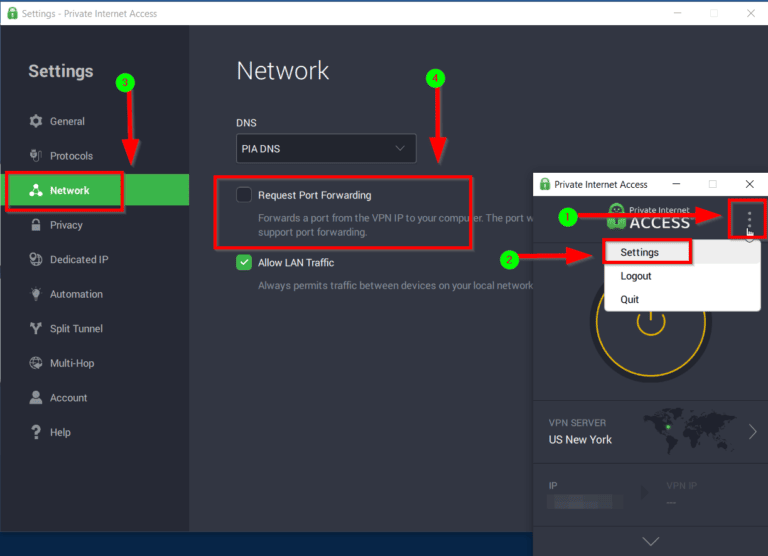Uncheck the Allow LAN Traffic checkbox
The width and height of the screenshot is (768, 556).
click(244, 263)
